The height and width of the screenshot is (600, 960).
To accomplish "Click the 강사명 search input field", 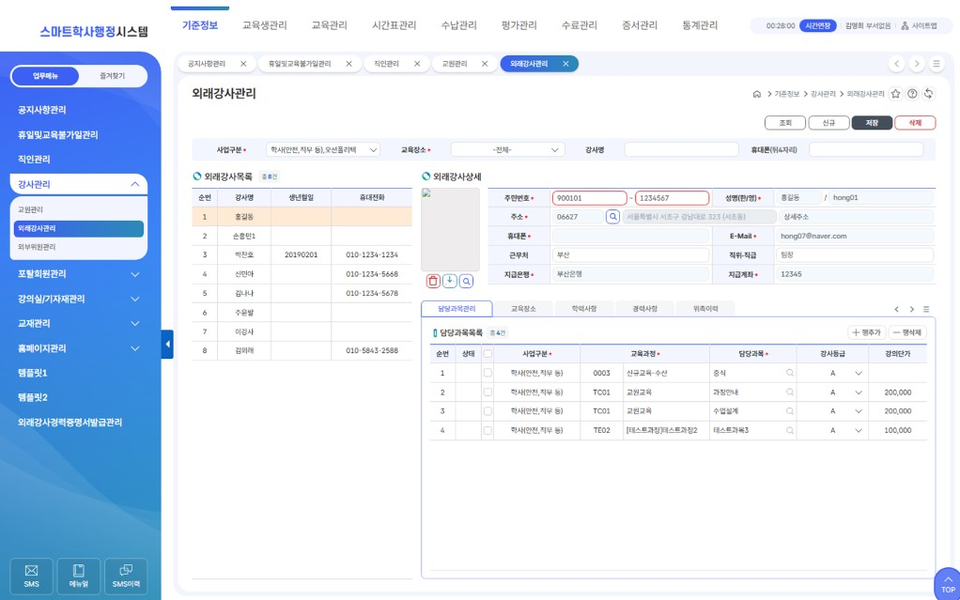I will coord(681,149).
